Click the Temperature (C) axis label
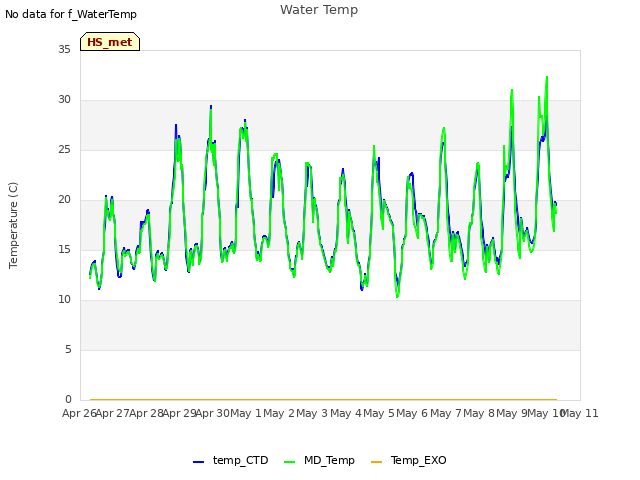The height and width of the screenshot is (480, 640). coord(13,225)
